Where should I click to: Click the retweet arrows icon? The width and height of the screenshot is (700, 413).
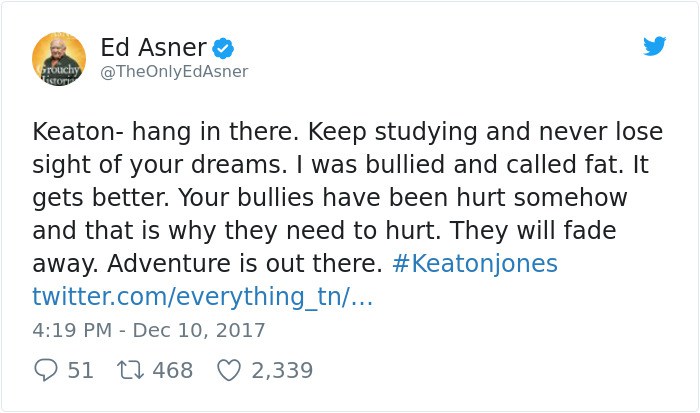click(130, 370)
